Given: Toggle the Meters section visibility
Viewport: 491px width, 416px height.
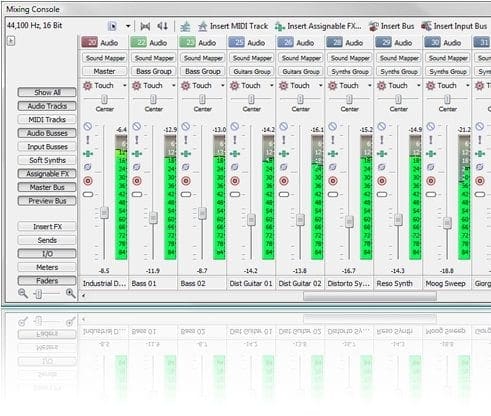Looking at the screenshot, I should pyautogui.click(x=47, y=267).
